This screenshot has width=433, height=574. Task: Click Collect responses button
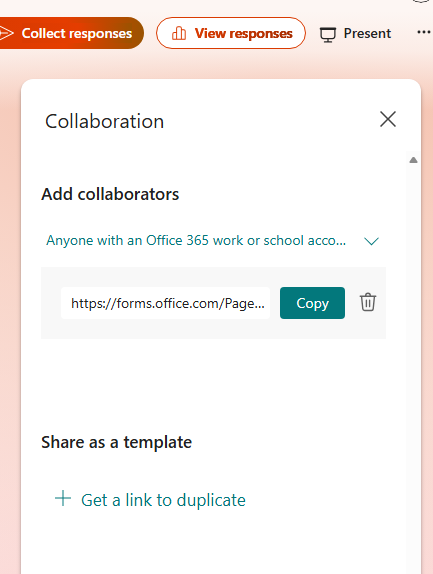pyautogui.click(x=71, y=33)
